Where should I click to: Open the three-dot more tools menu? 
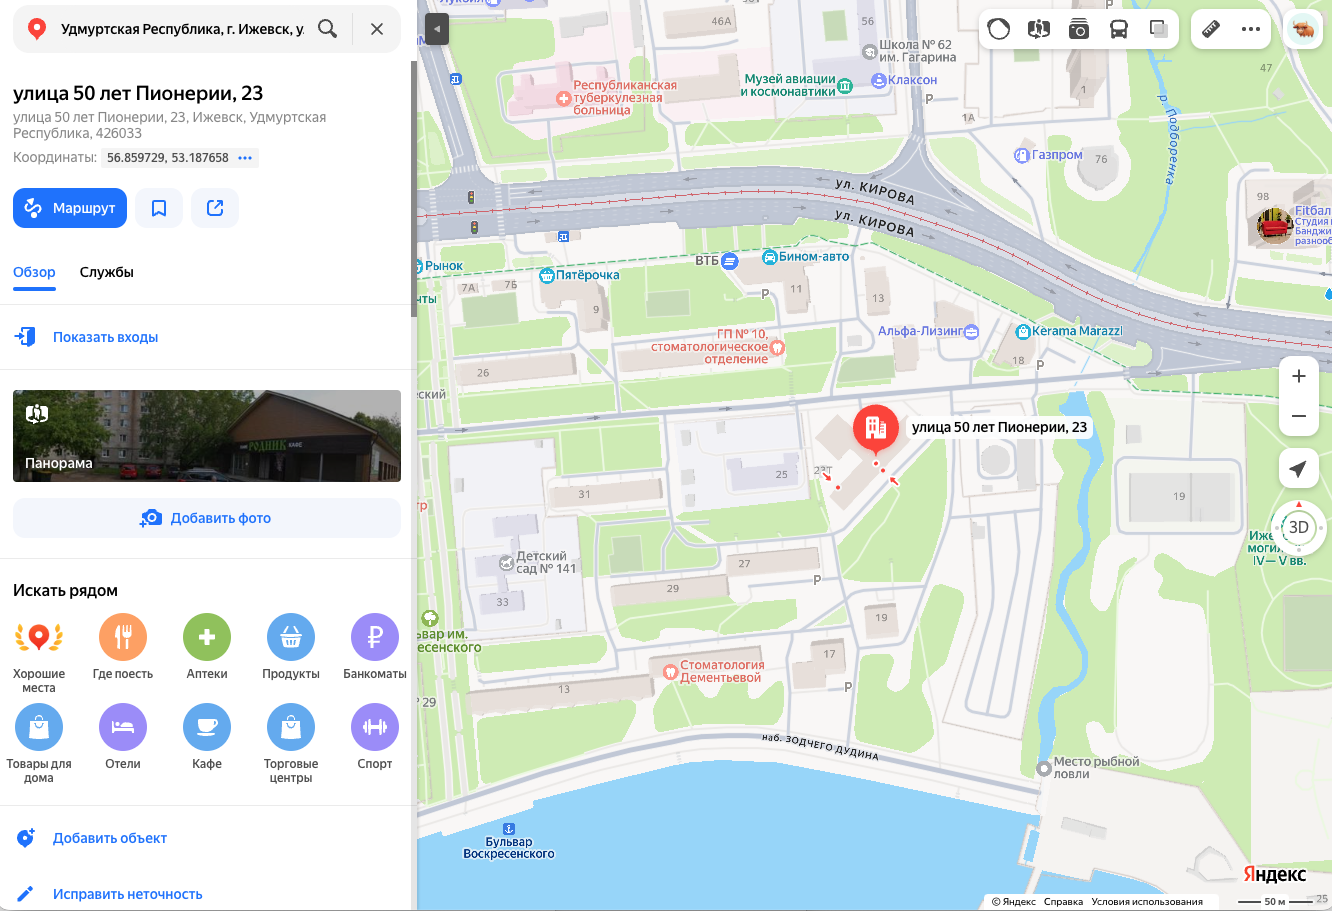pos(1251,29)
